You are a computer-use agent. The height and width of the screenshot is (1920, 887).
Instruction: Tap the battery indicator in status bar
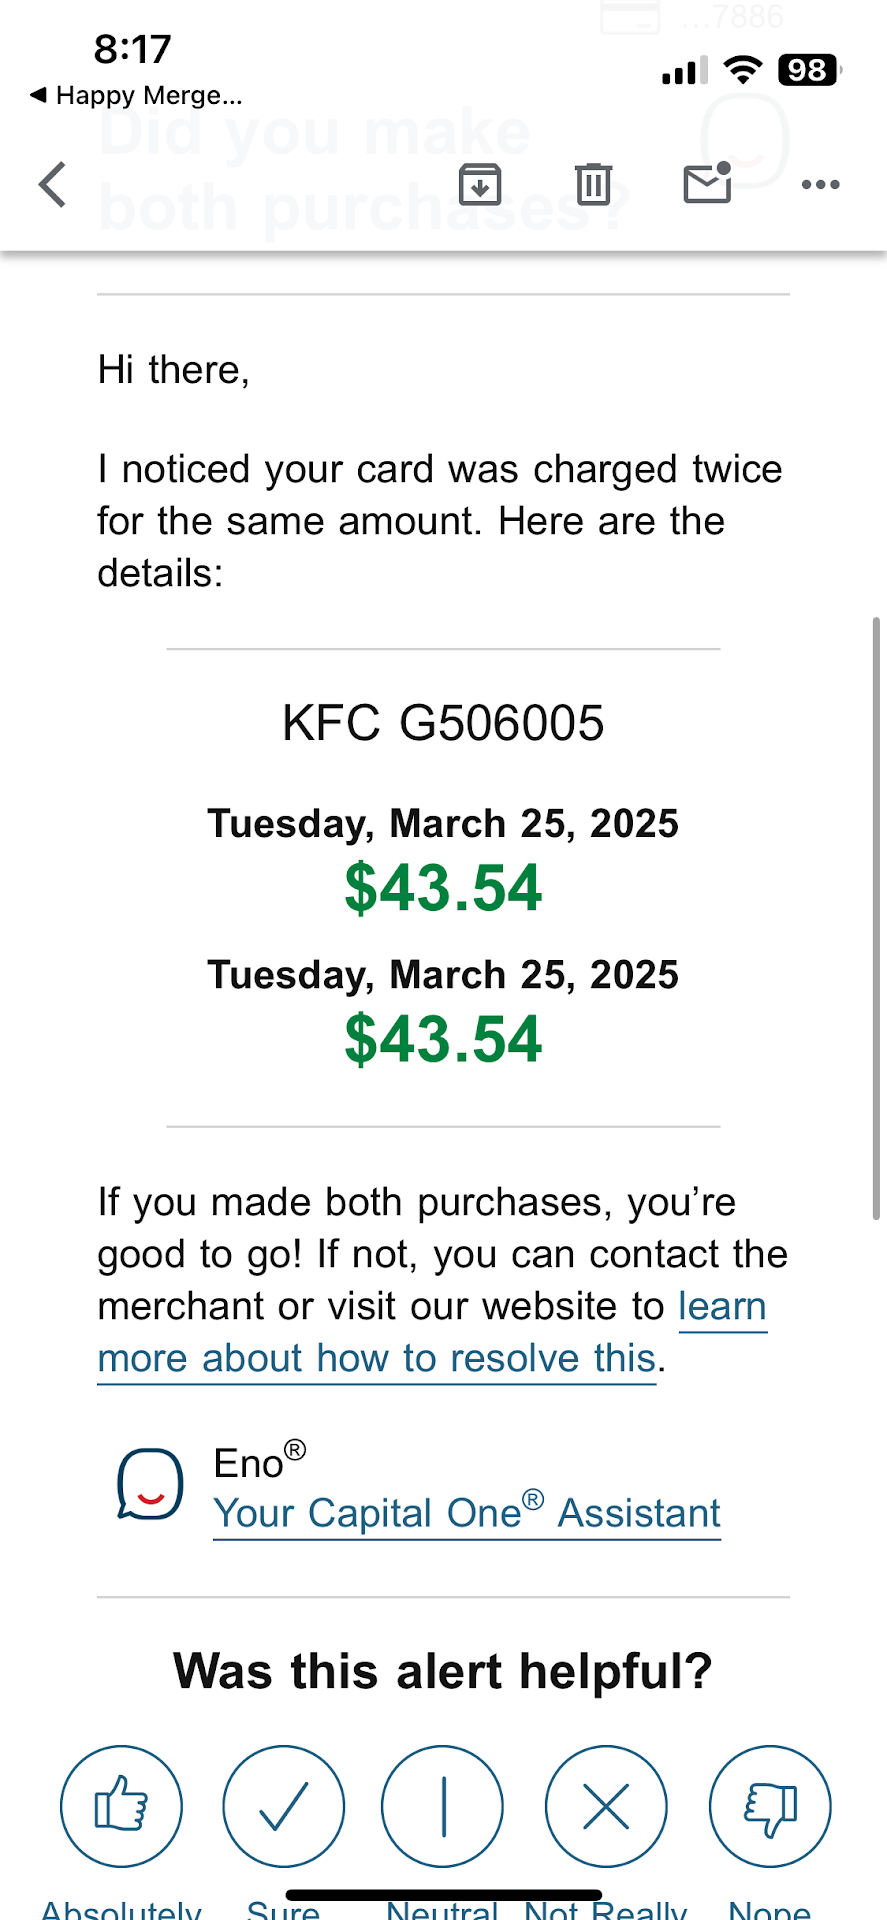click(808, 70)
